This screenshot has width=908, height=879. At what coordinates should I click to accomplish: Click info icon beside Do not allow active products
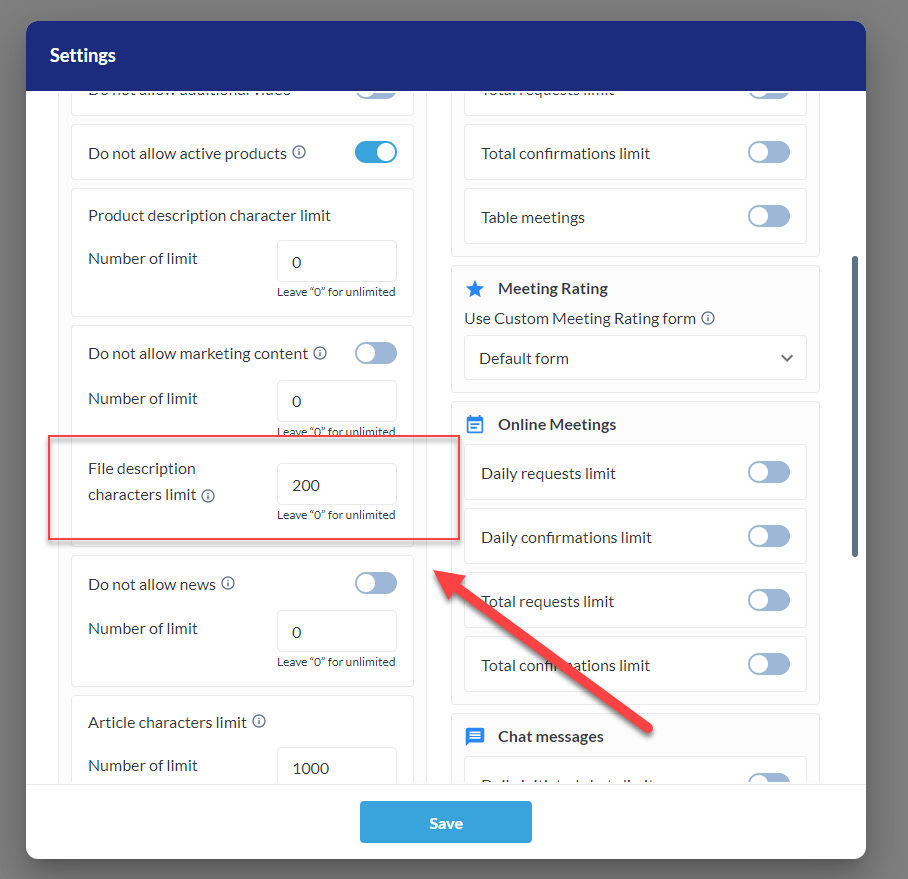(299, 152)
